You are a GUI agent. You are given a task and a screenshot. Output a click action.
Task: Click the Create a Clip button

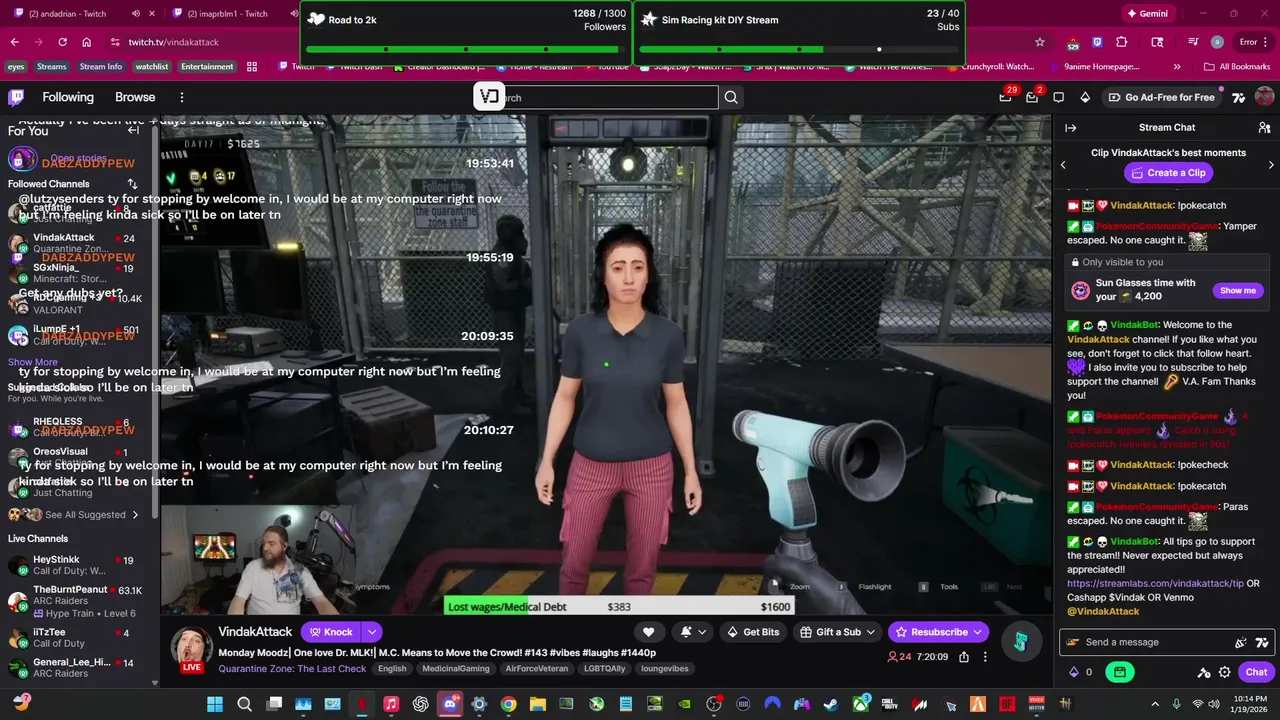coord(1167,173)
